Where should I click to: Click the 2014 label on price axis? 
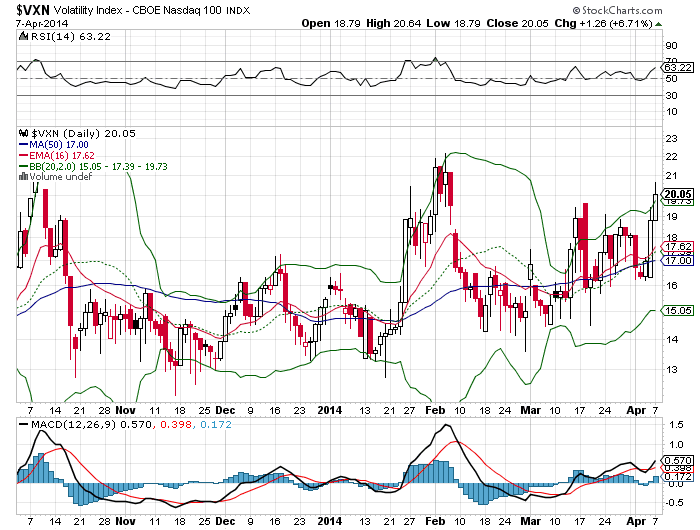[329, 410]
